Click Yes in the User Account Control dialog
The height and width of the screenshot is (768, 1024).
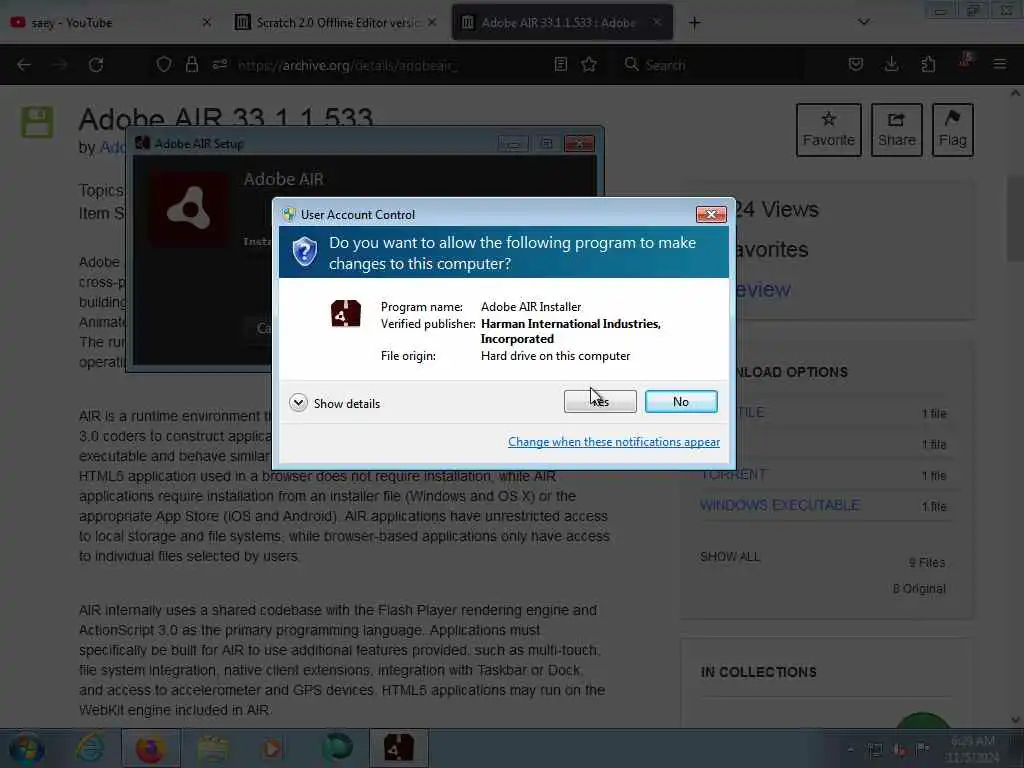click(600, 402)
